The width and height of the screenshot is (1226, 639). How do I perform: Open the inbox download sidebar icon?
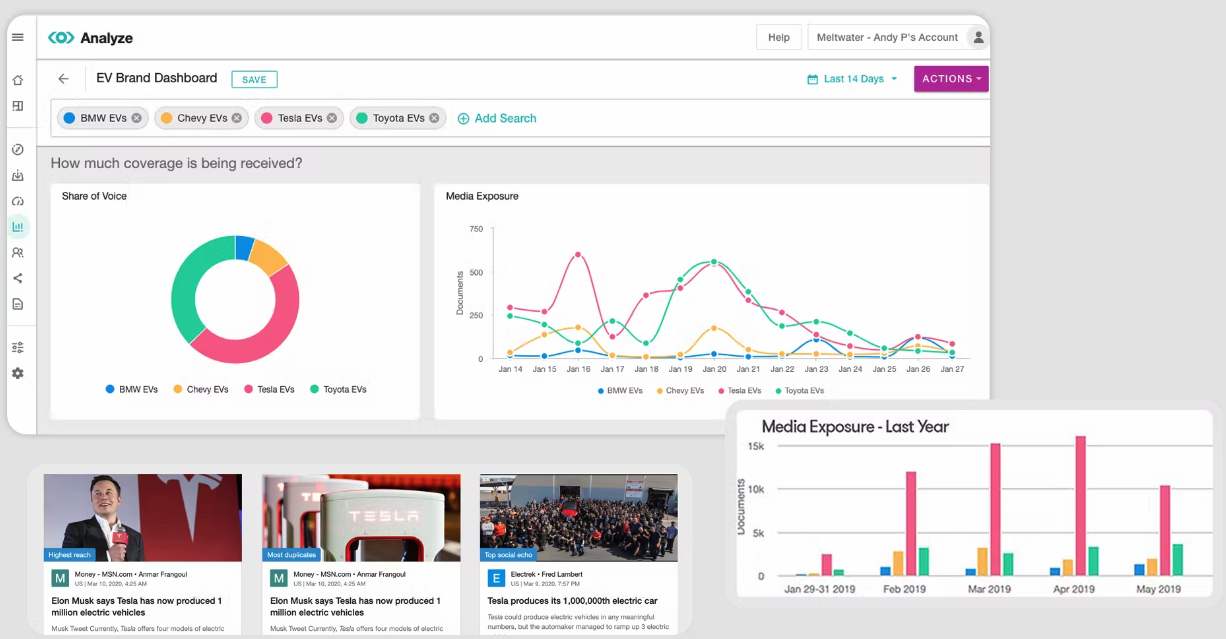[17, 176]
